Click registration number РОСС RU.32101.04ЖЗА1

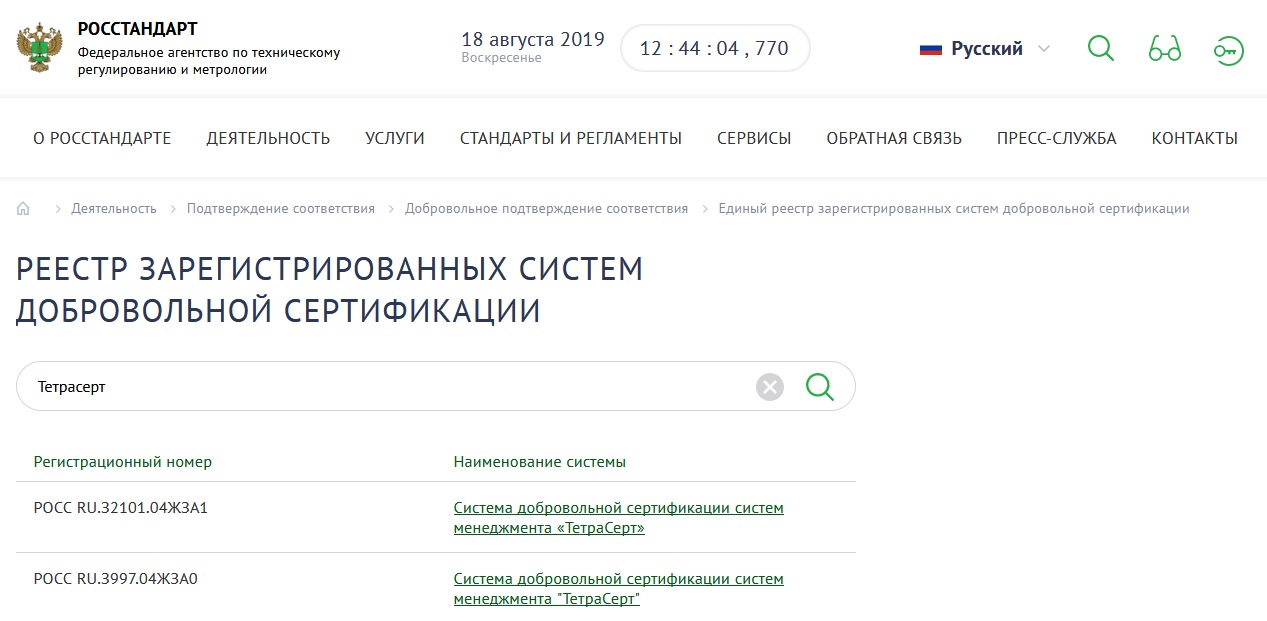[x=121, y=508]
